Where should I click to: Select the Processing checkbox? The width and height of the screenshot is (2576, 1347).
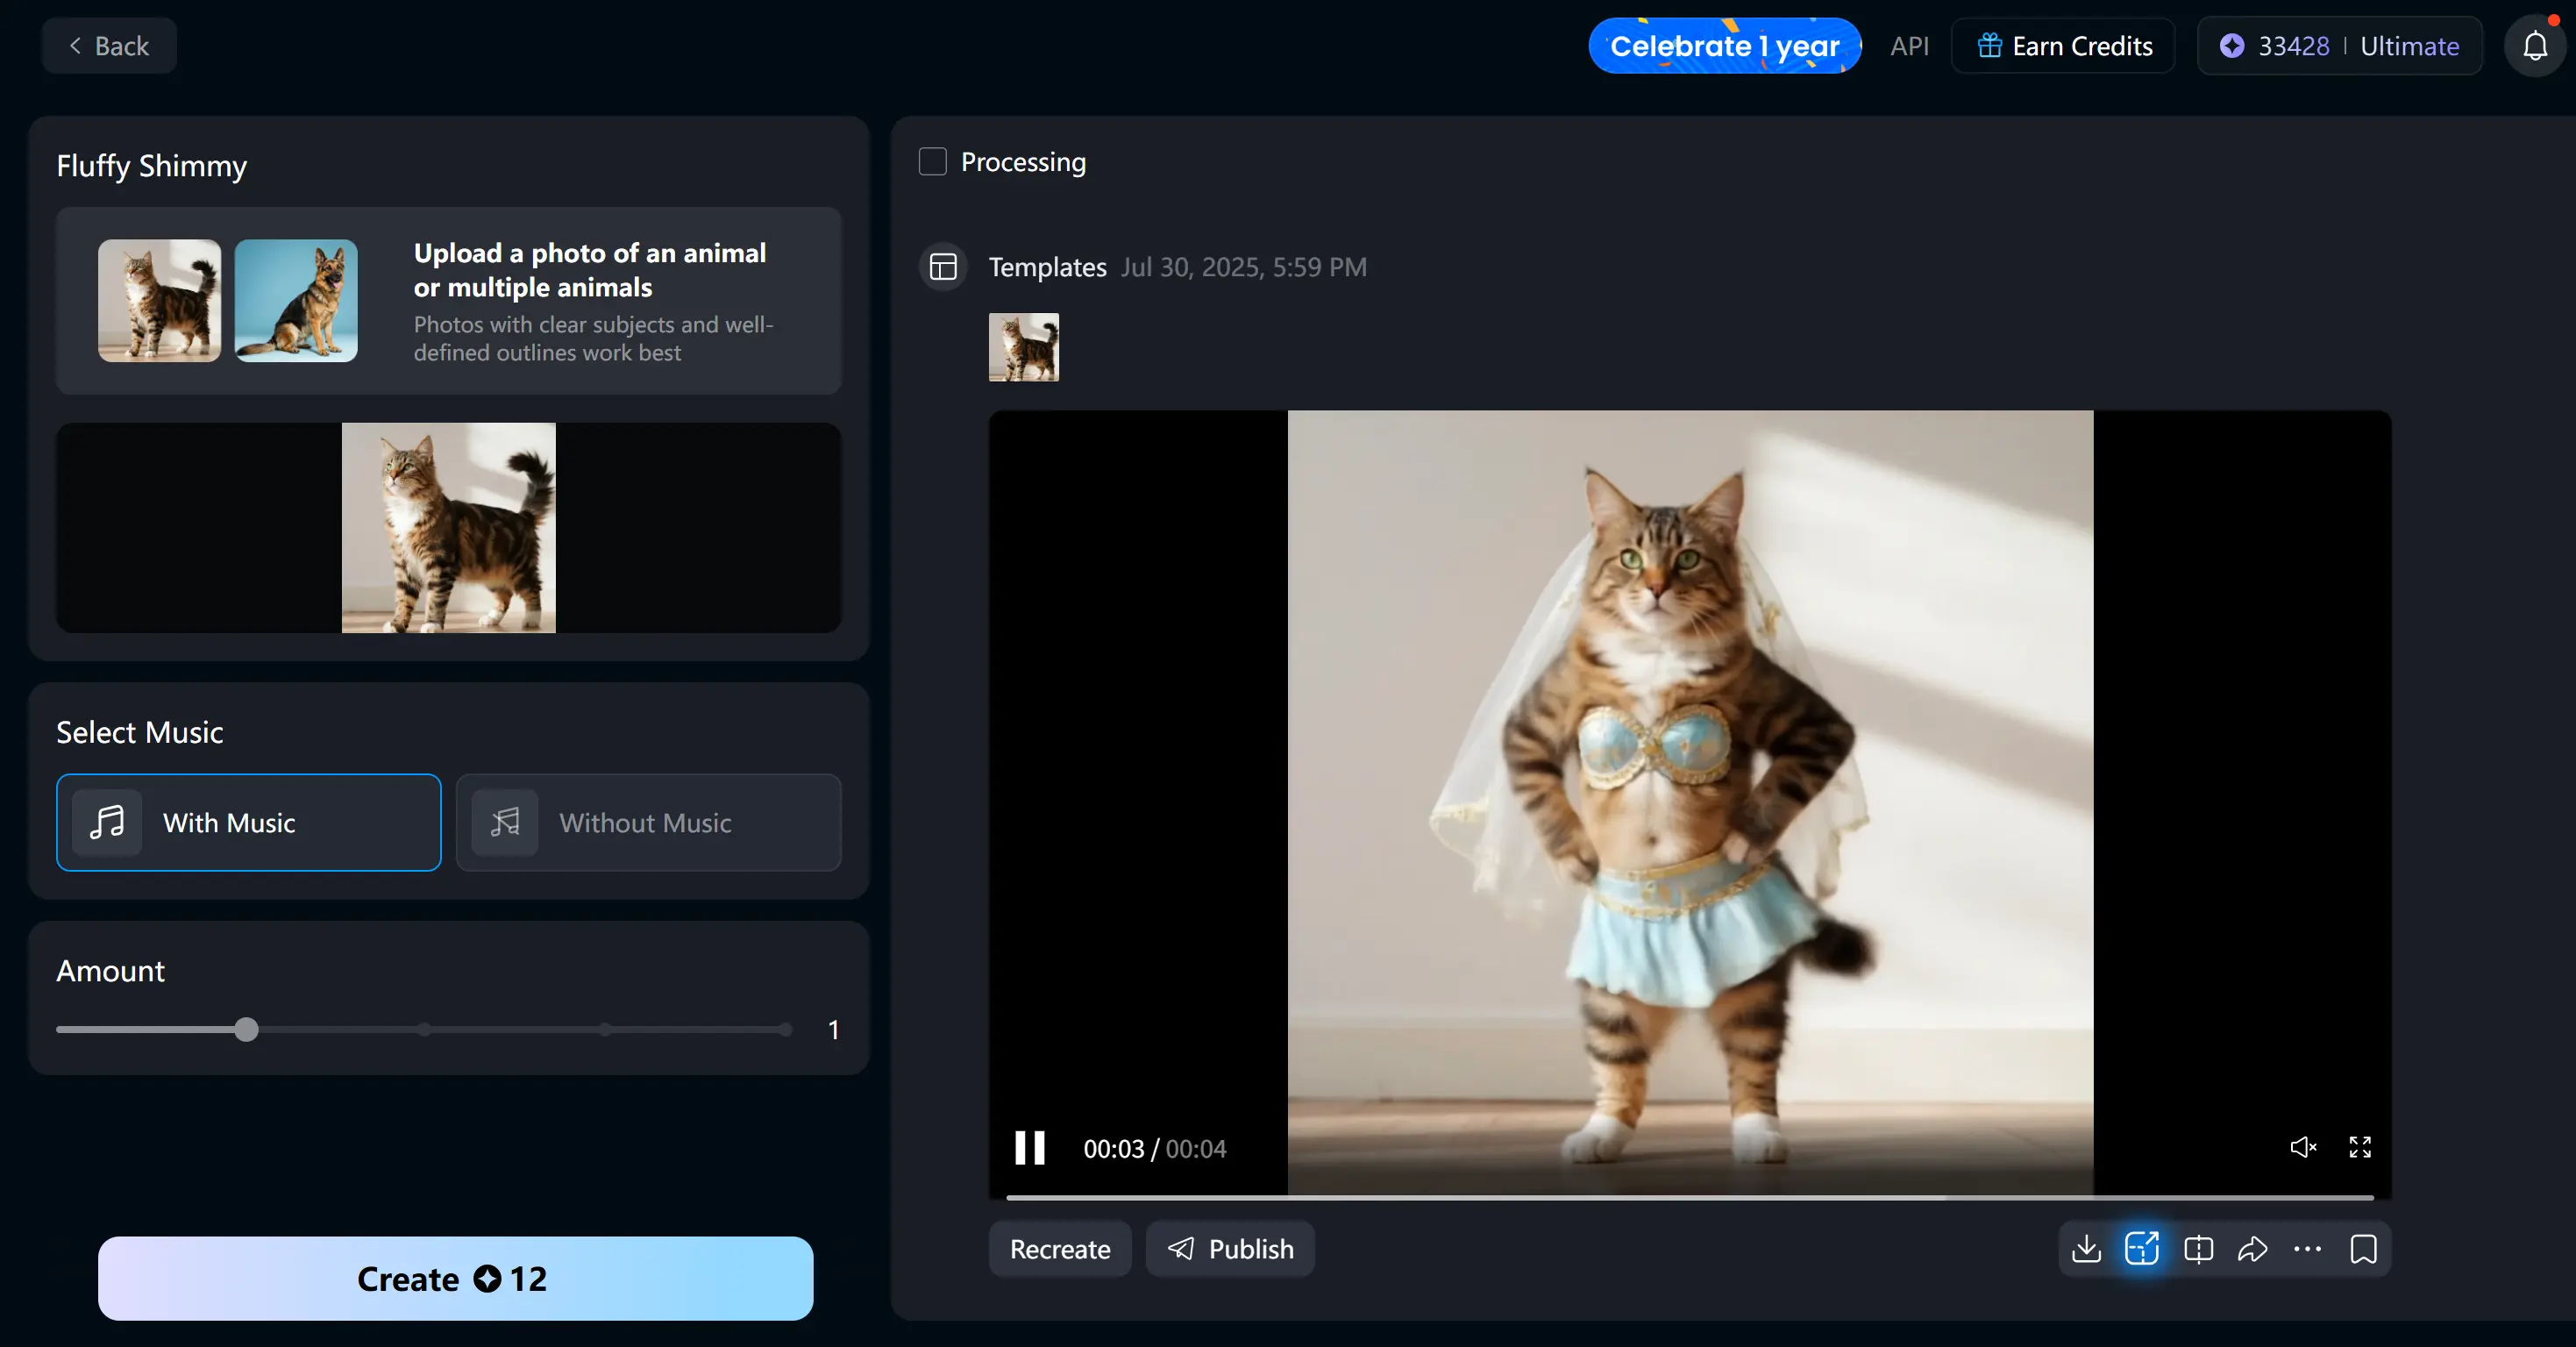(x=932, y=161)
